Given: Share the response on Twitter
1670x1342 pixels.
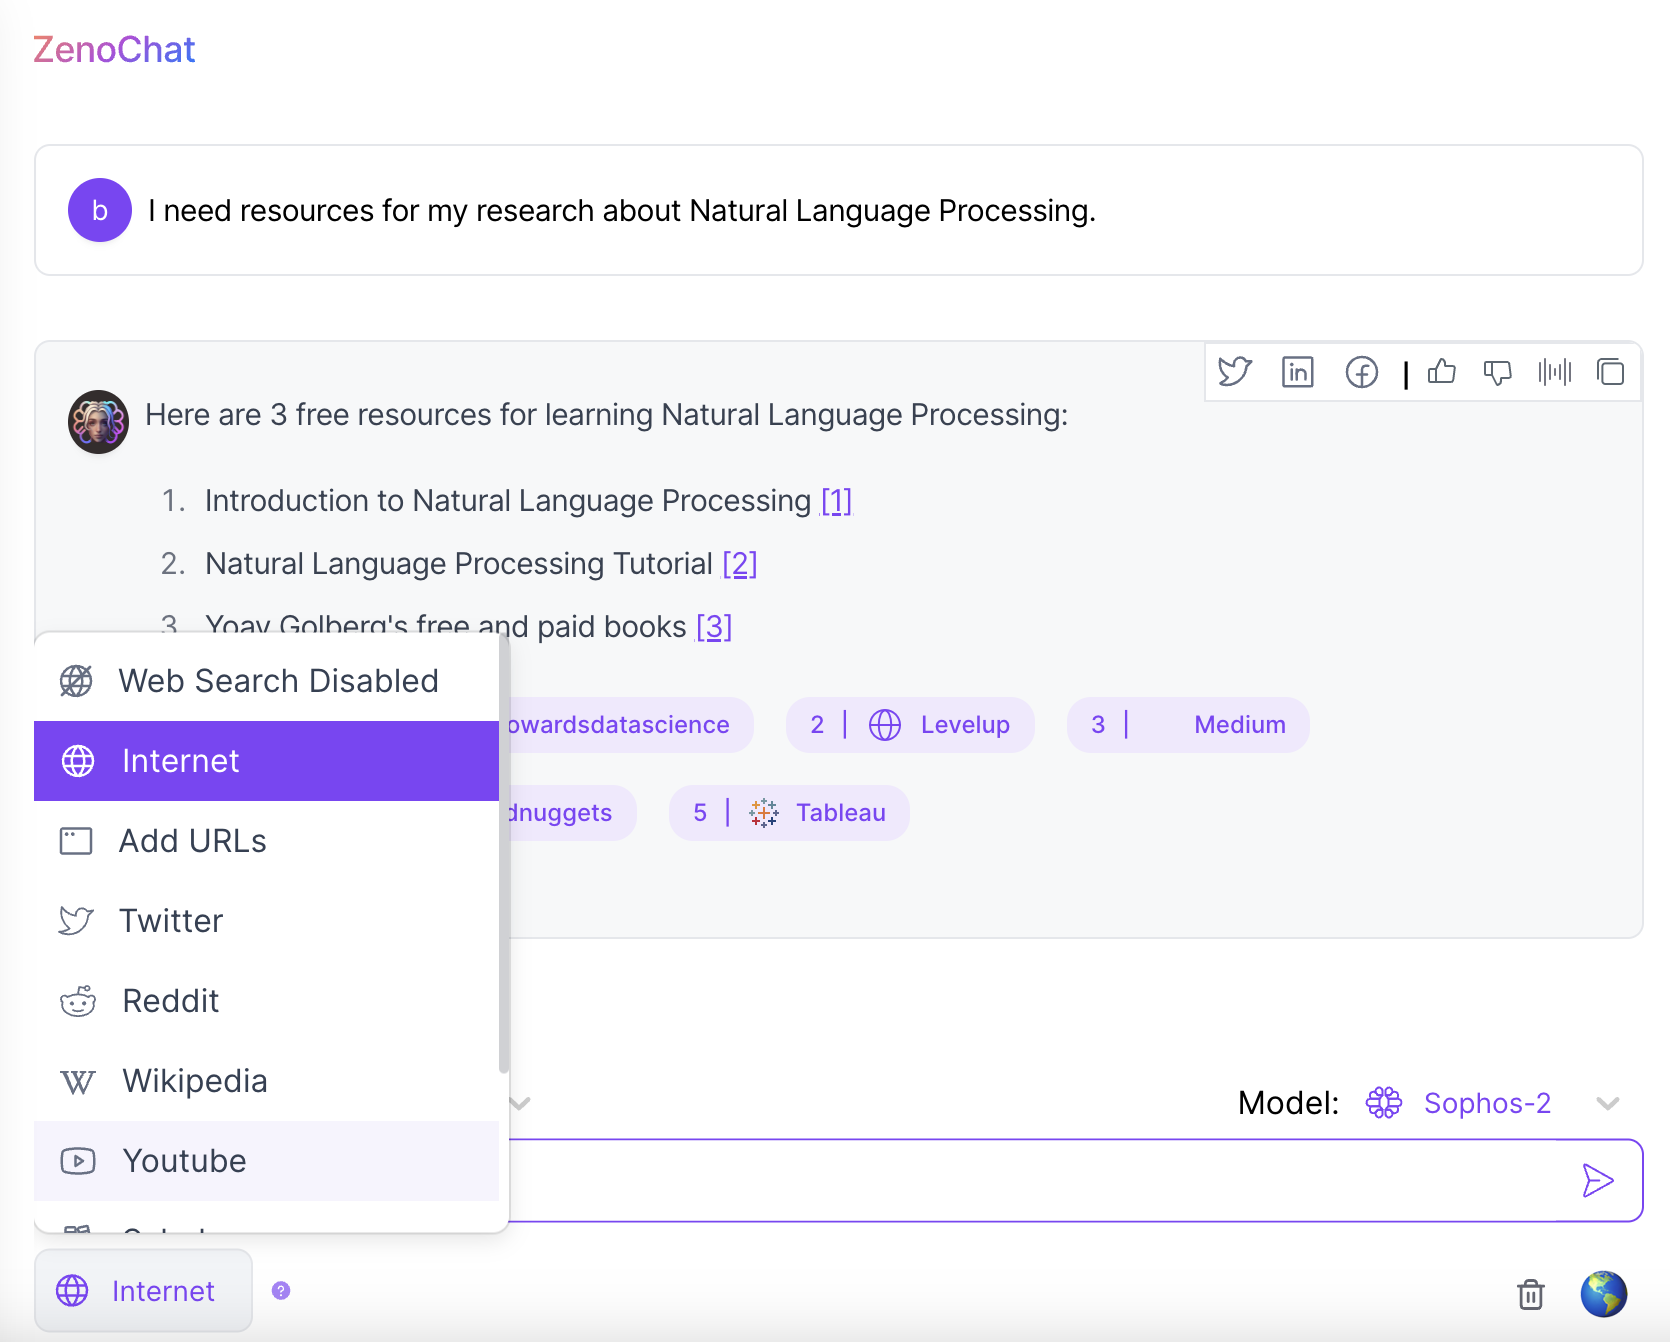Looking at the screenshot, I should pyautogui.click(x=1235, y=372).
